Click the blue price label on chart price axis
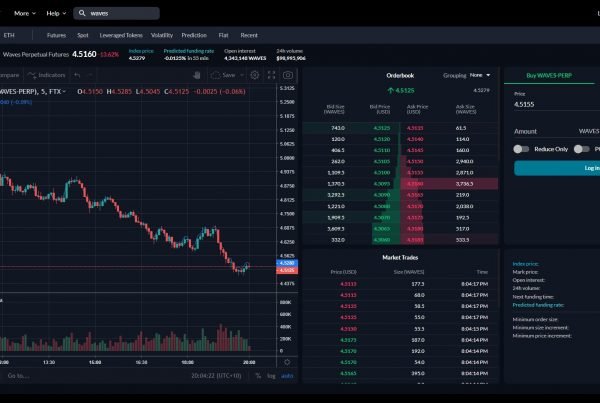The height and width of the screenshot is (403, 600). click(x=287, y=263)
